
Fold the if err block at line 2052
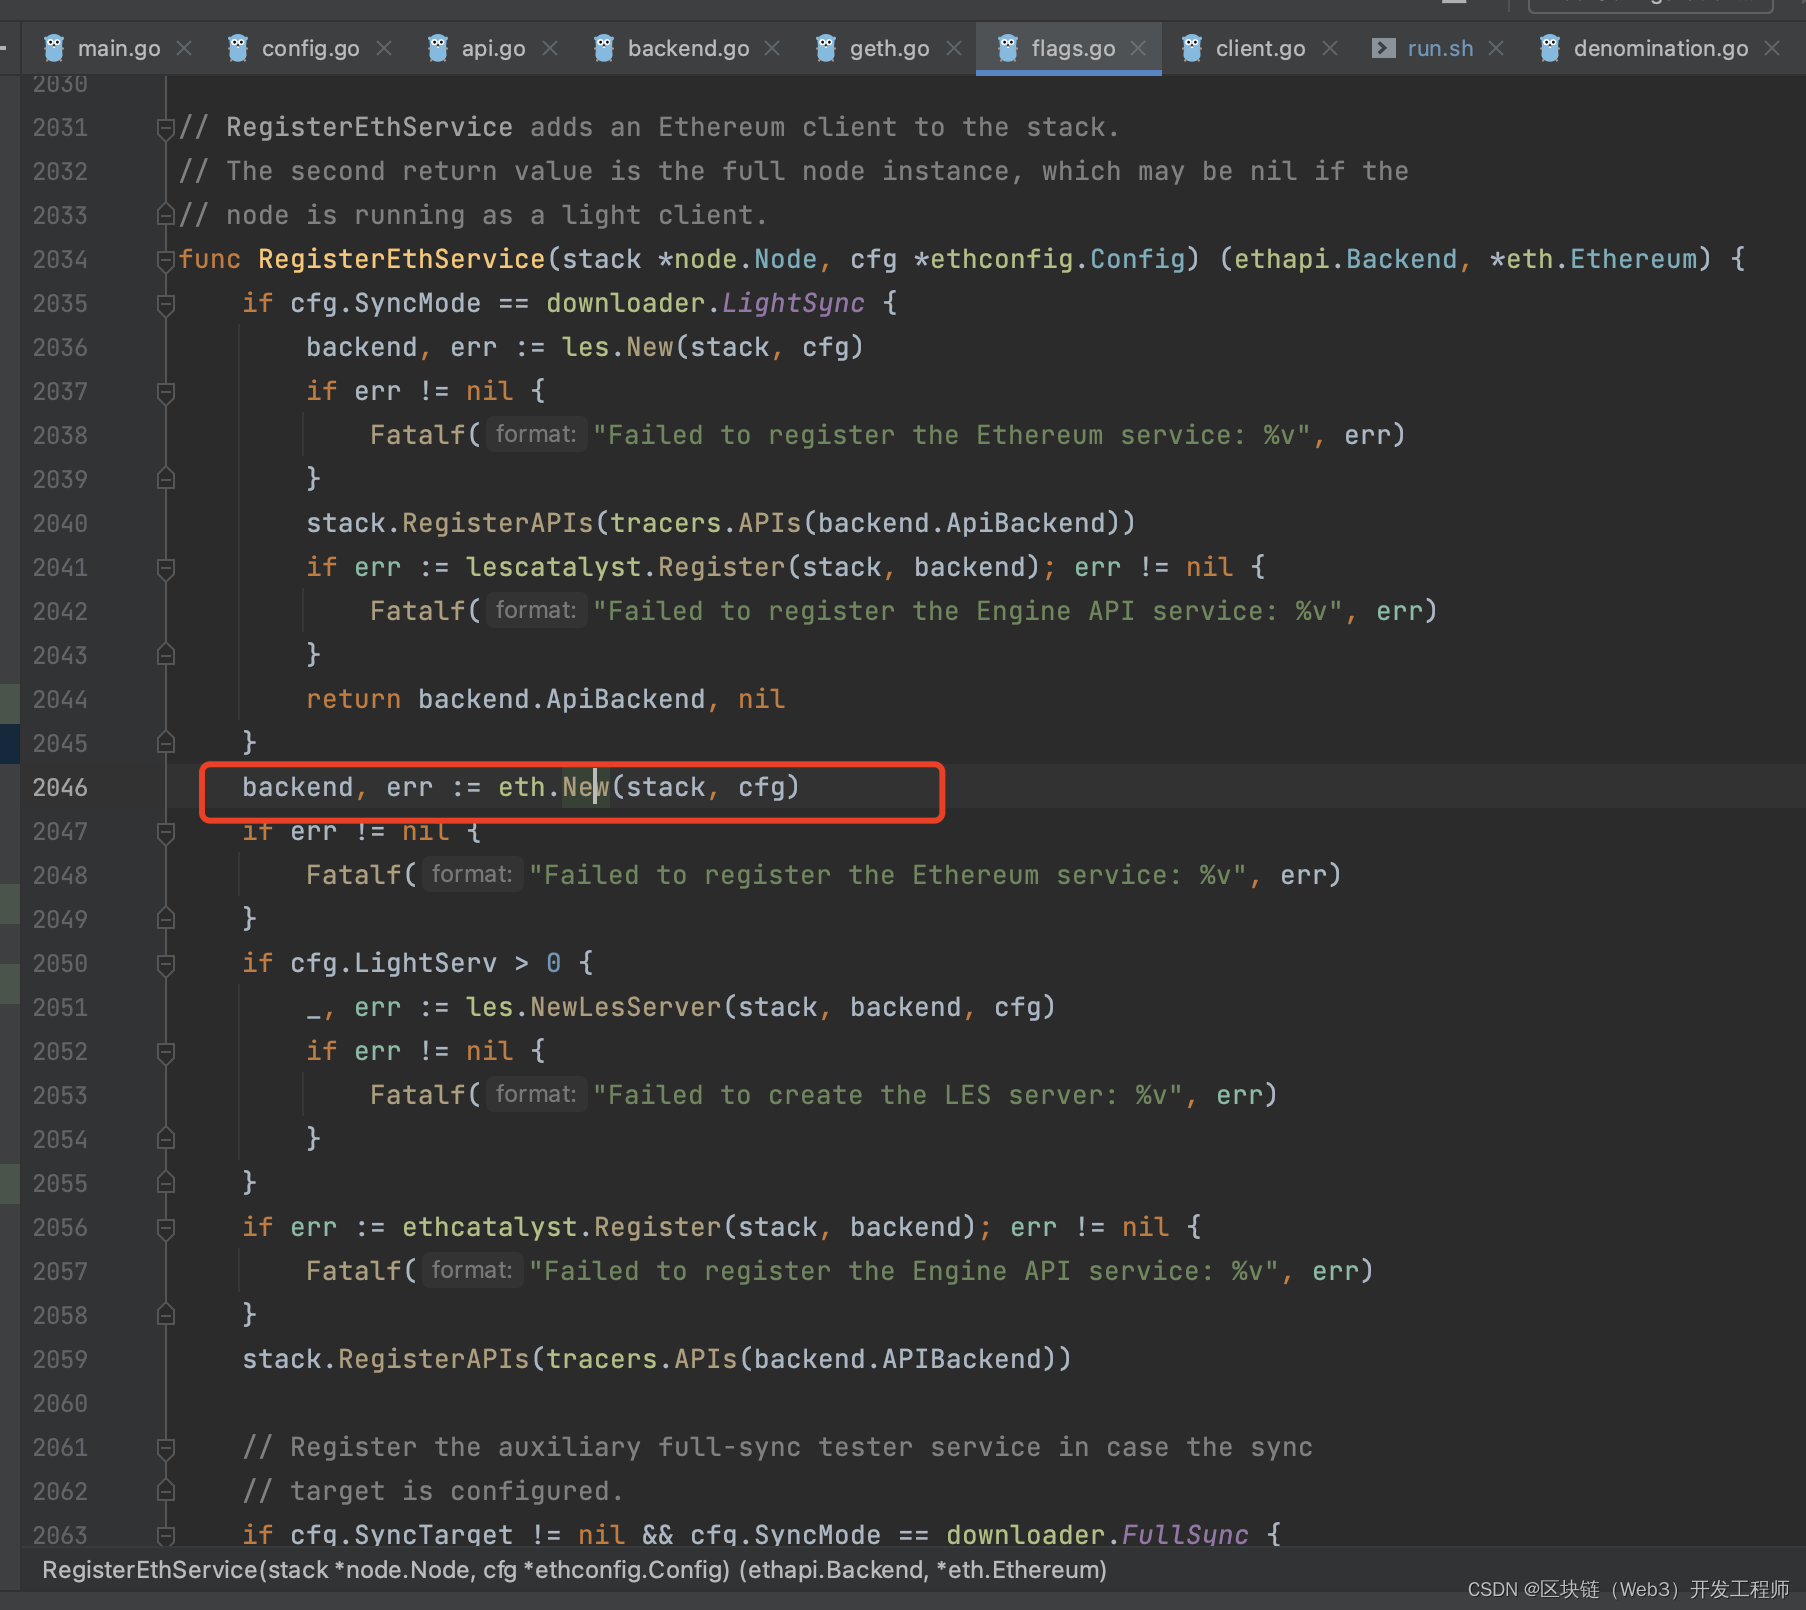(166, 1052)
